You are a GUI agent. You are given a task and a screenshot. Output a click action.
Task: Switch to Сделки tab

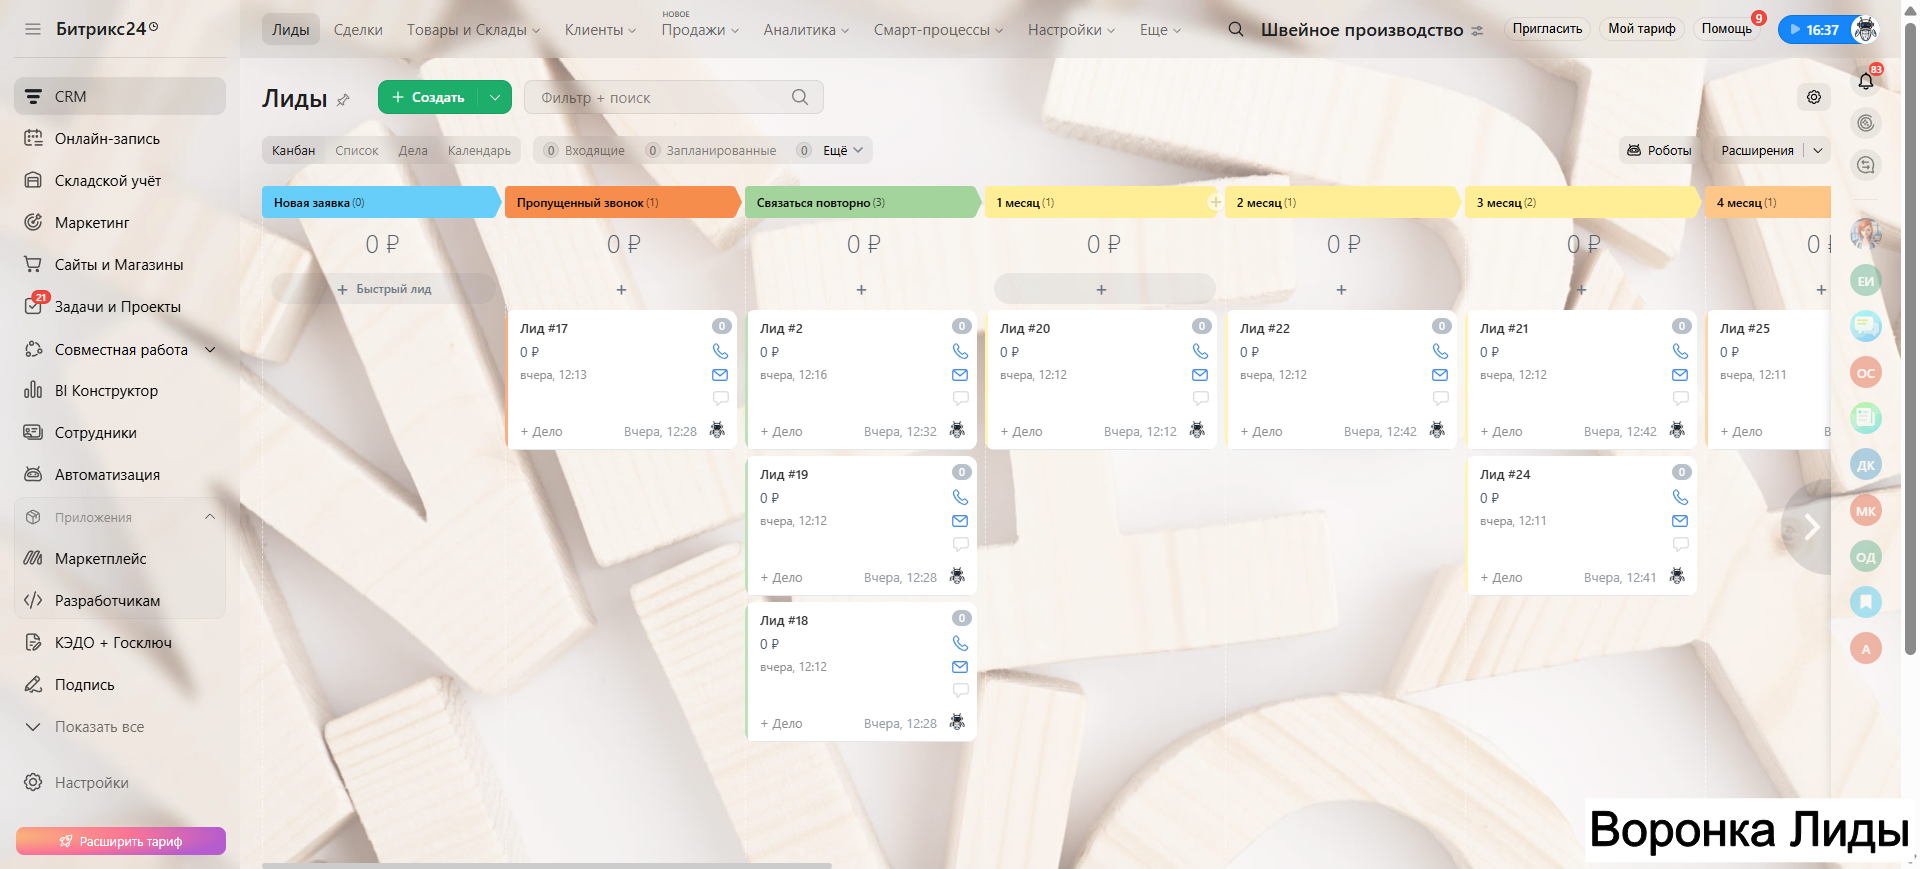coord(358,30)
